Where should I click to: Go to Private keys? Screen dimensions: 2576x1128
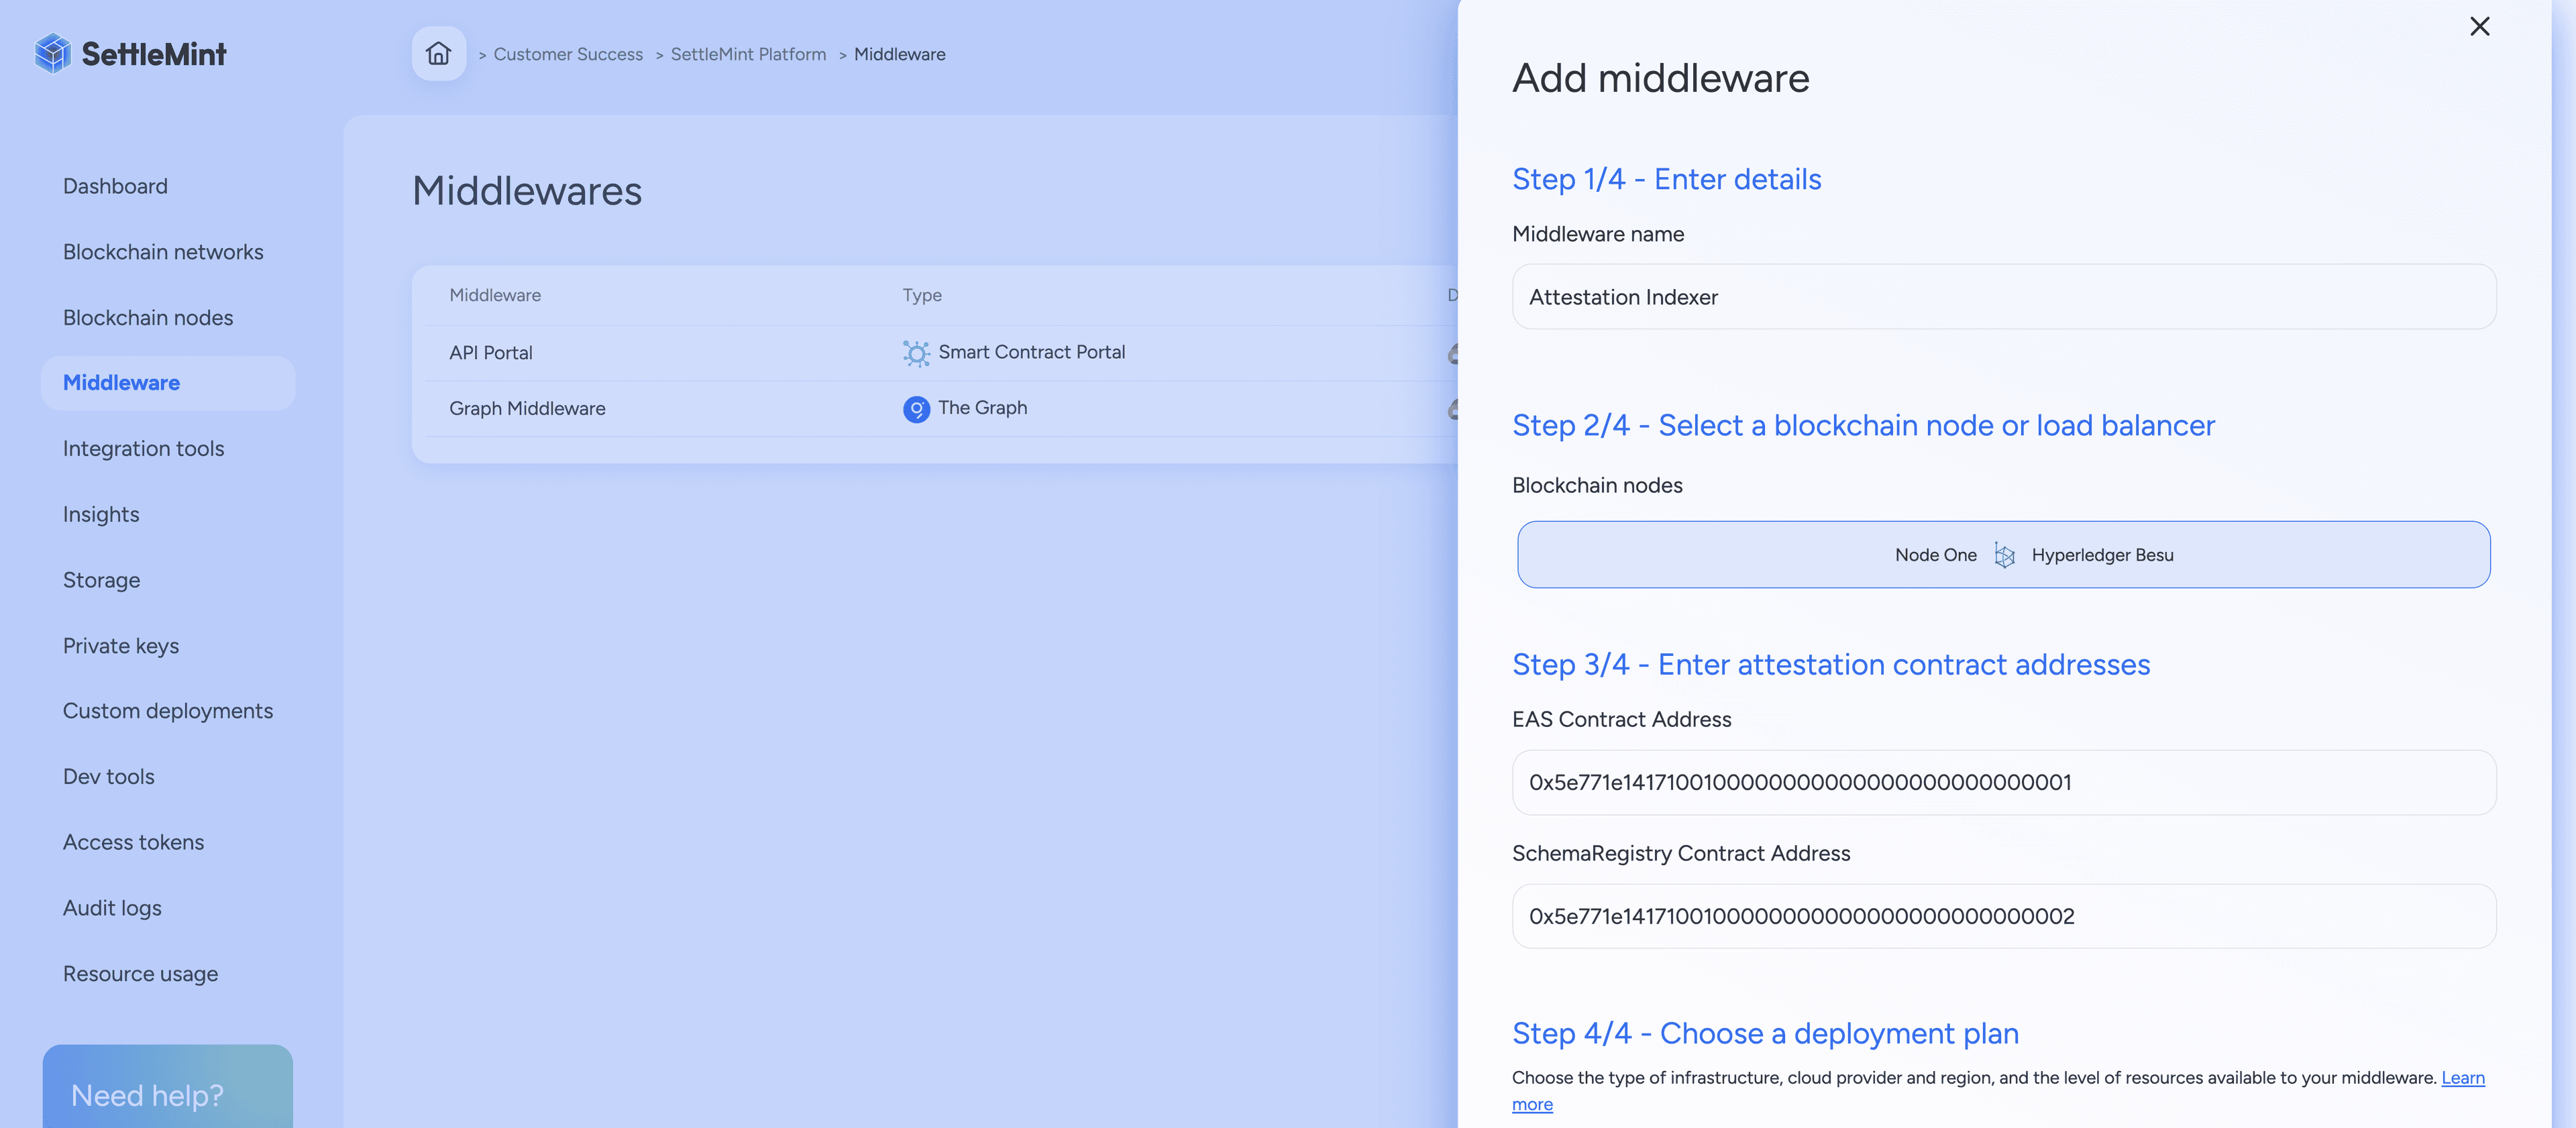(121, 646)
